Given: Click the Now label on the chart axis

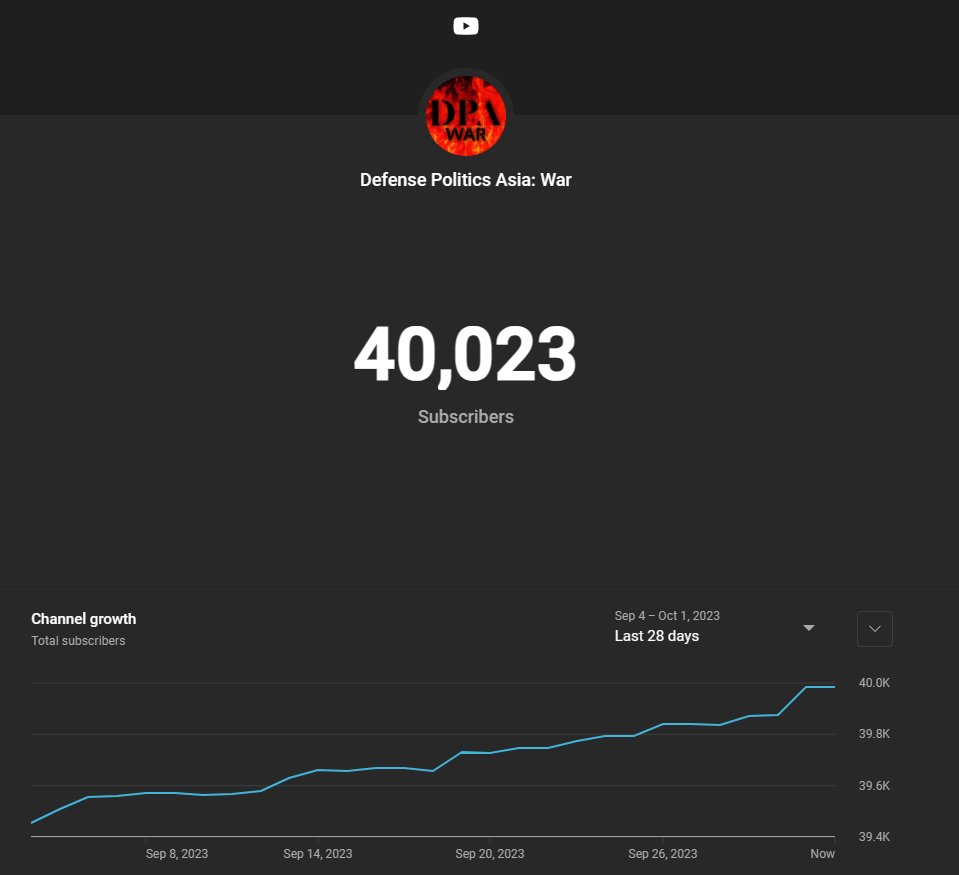Looking at the screenshot, I should pos(823,854).
